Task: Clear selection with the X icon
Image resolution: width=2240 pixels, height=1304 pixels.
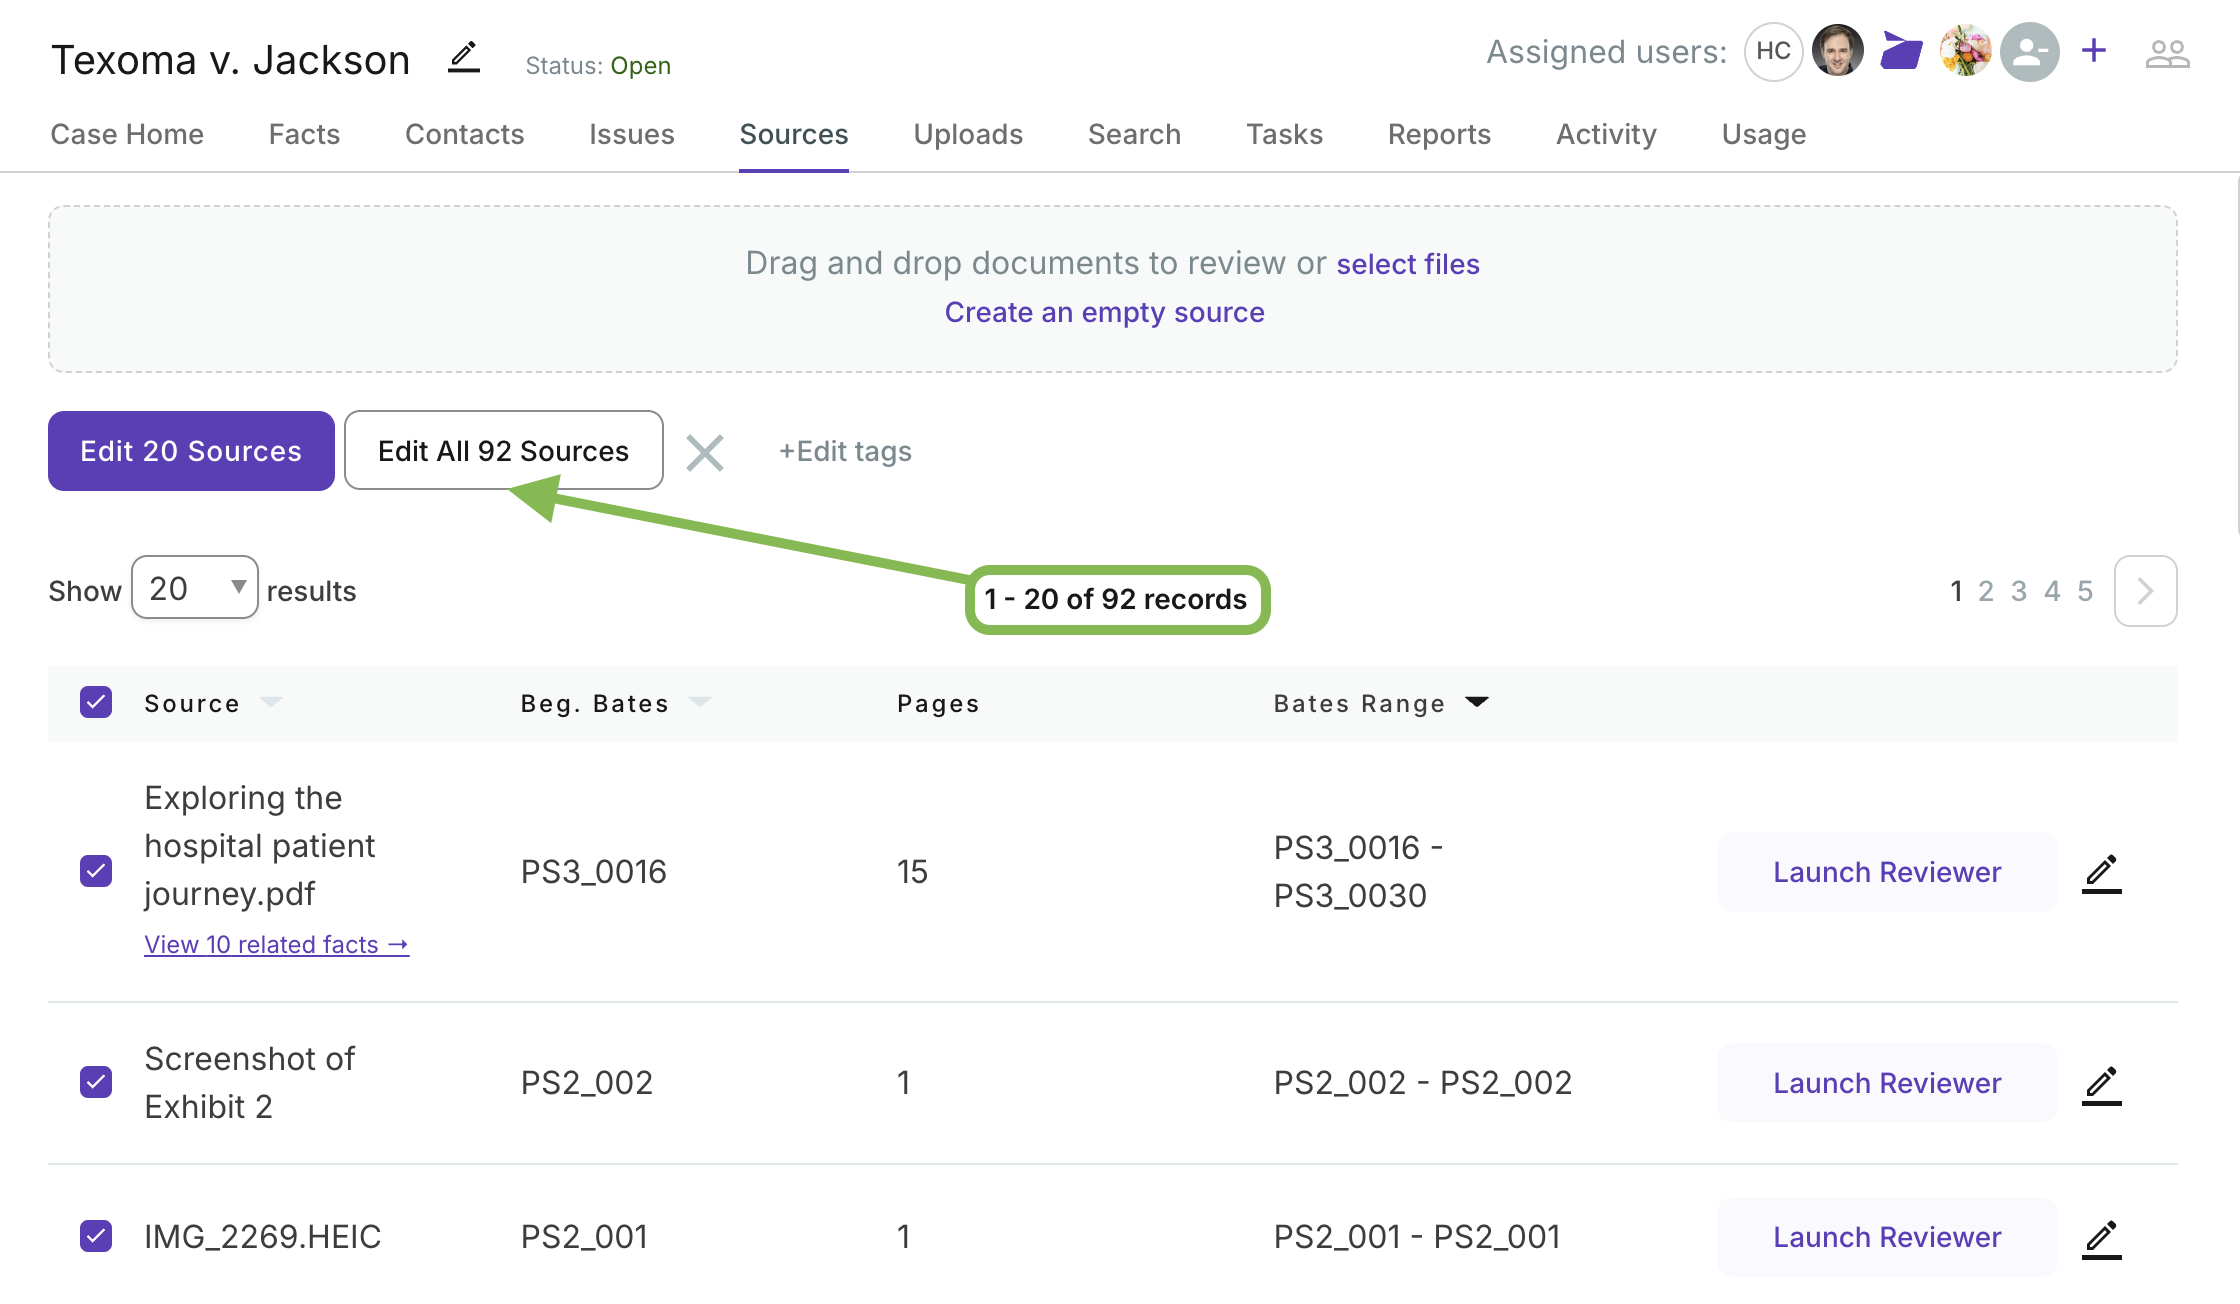Action: (x=705, y=452)
